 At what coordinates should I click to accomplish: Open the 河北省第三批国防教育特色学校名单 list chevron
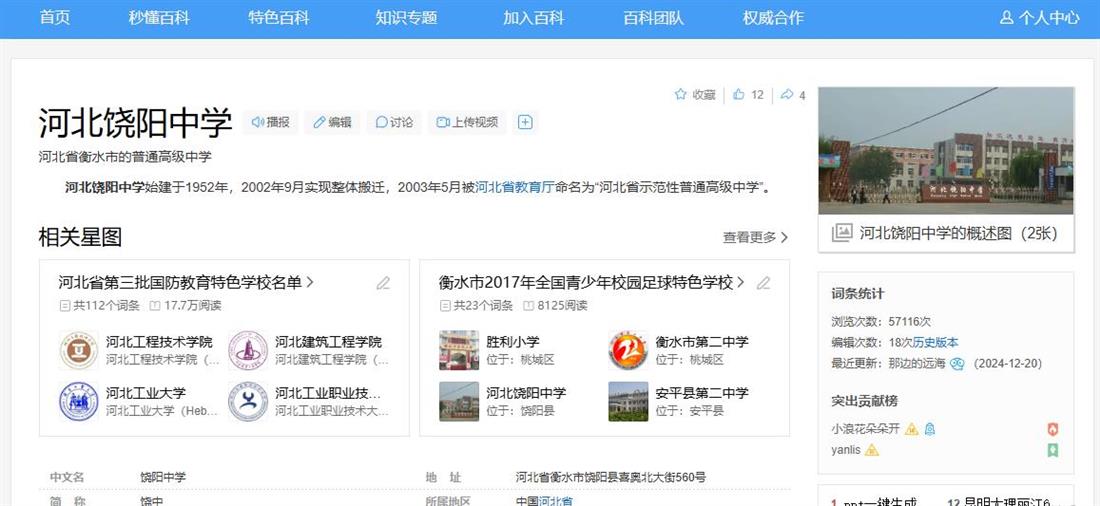310,283
